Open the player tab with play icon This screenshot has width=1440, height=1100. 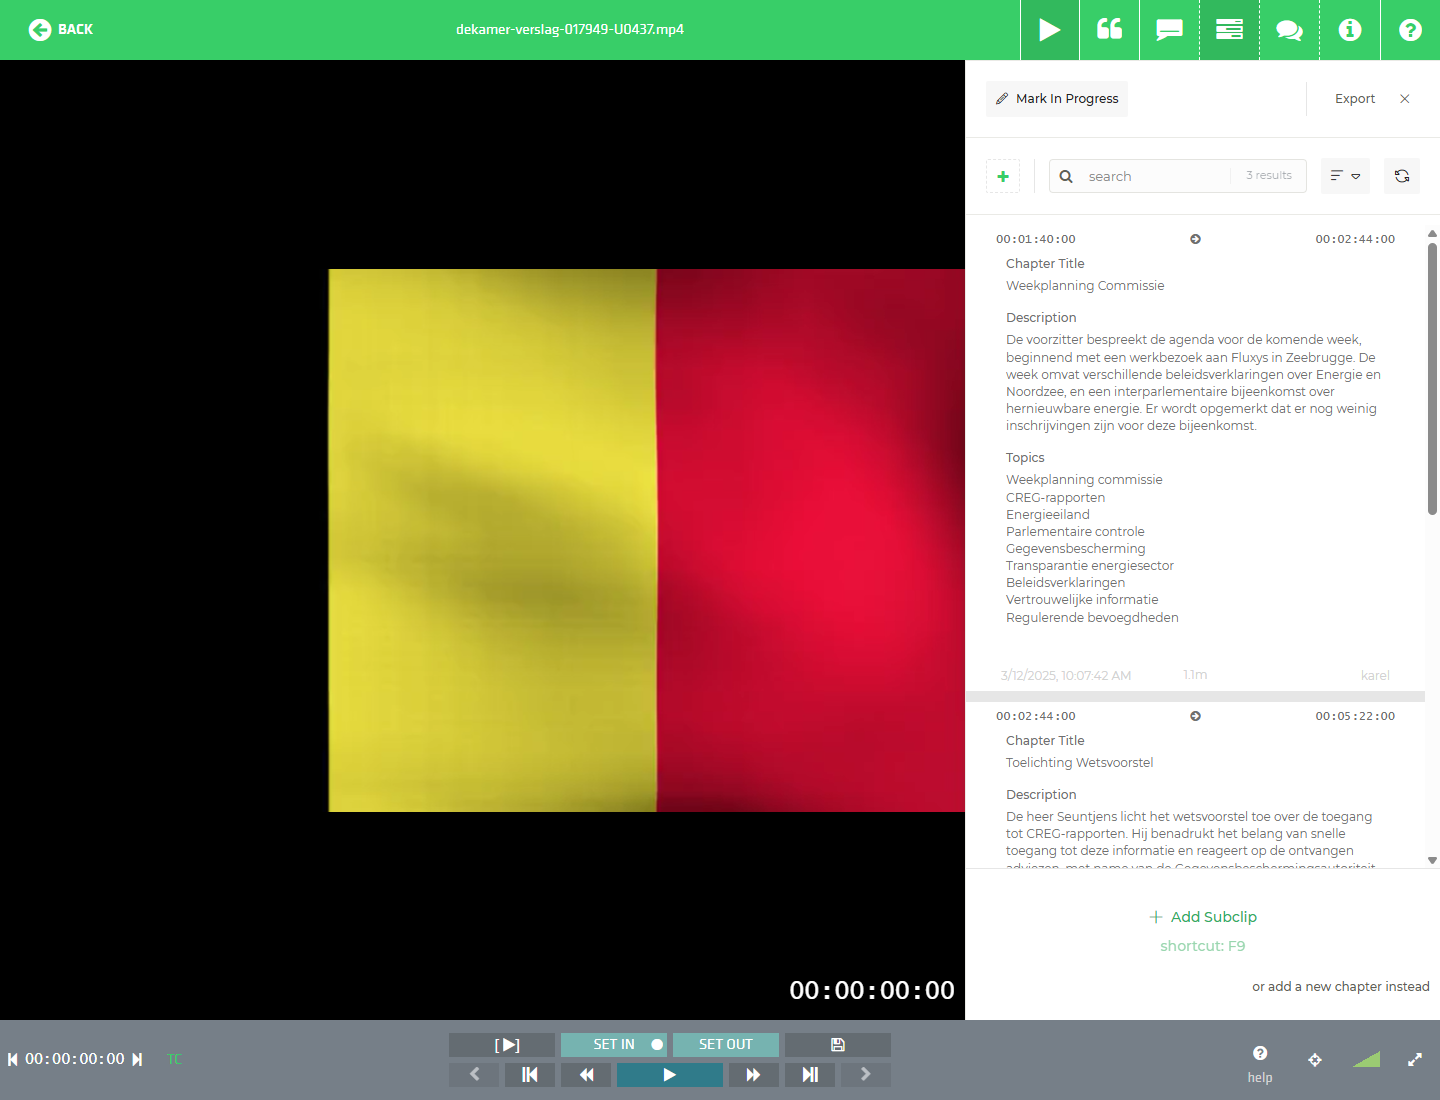[x=1050, y=30]
